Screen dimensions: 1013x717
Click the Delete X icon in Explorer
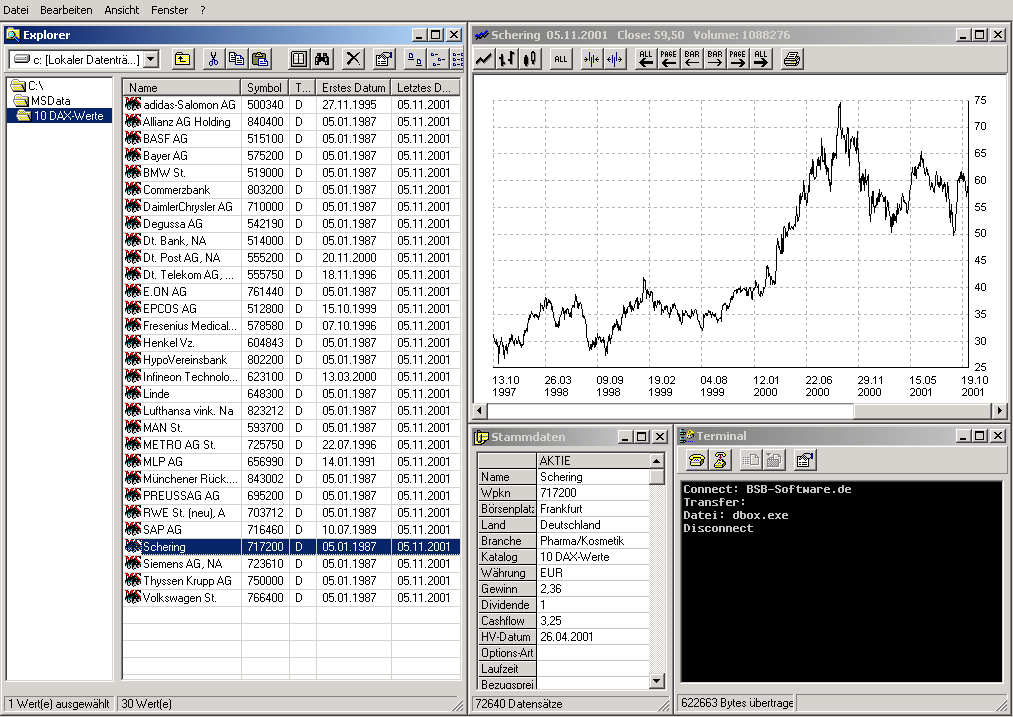(x=353, y=59)
